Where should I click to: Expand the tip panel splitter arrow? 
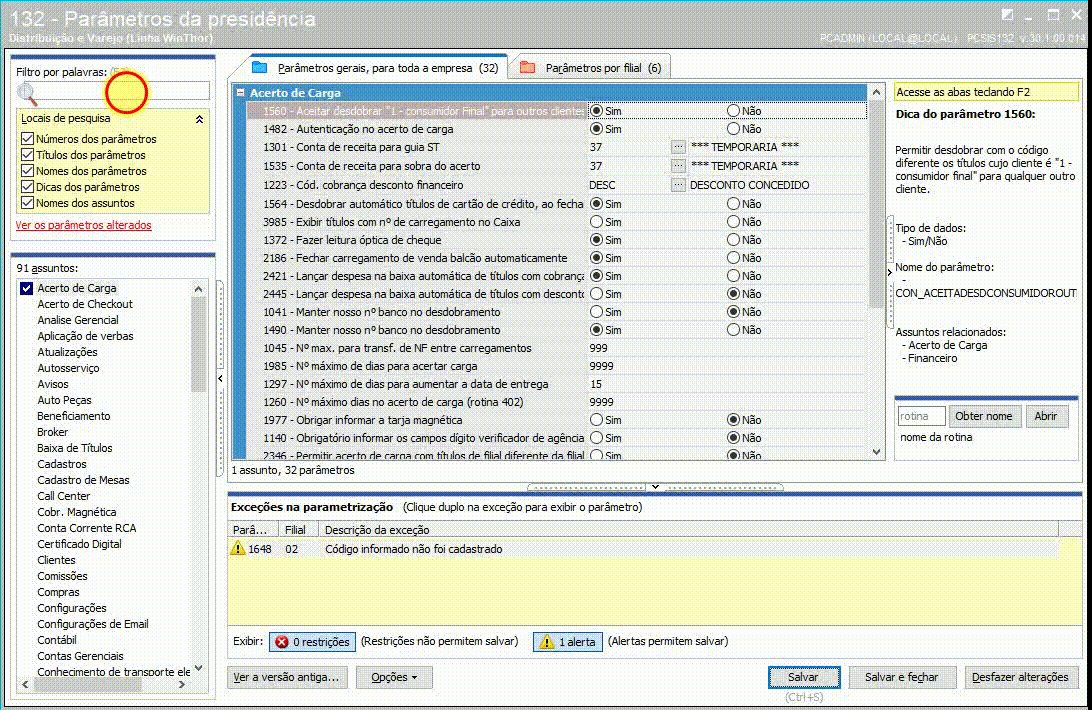click(x=889, y=272)
